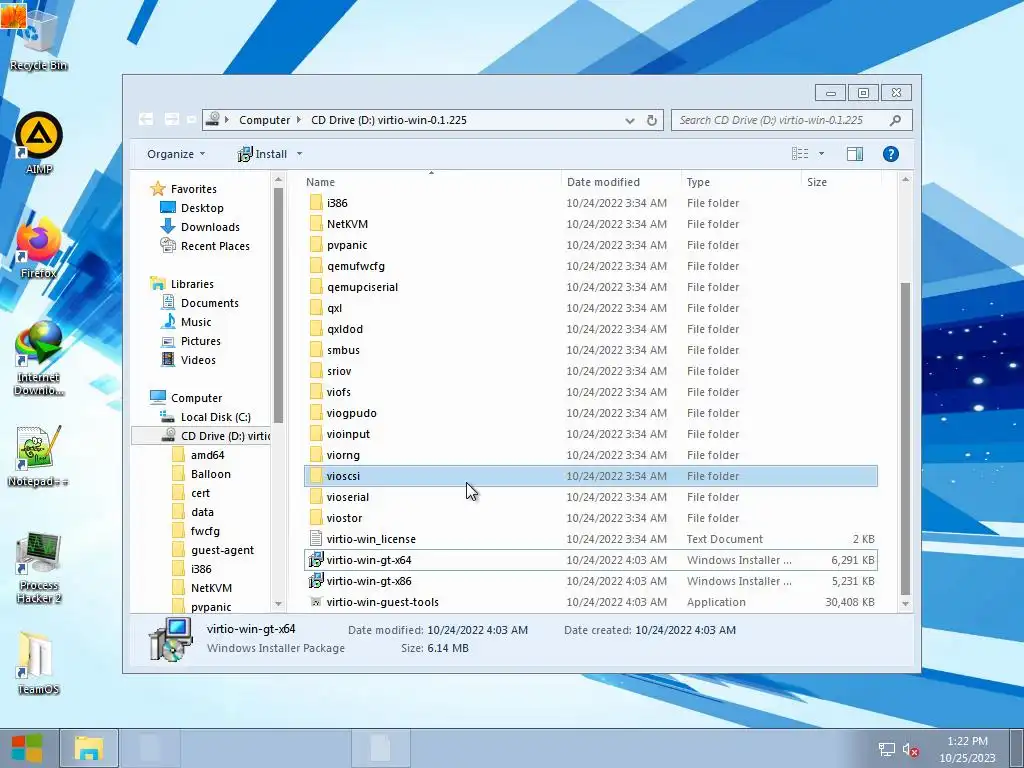Select amd64 folder in navigation tree

(x=199, y=455)
